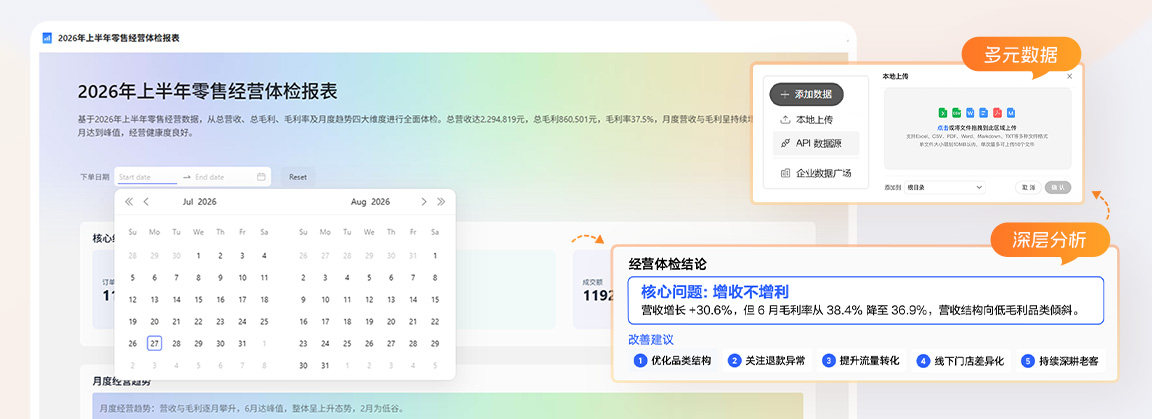1152x419 pixels.
Task: Click the Aug month label in the calendar header
Action: coord(359,201)
